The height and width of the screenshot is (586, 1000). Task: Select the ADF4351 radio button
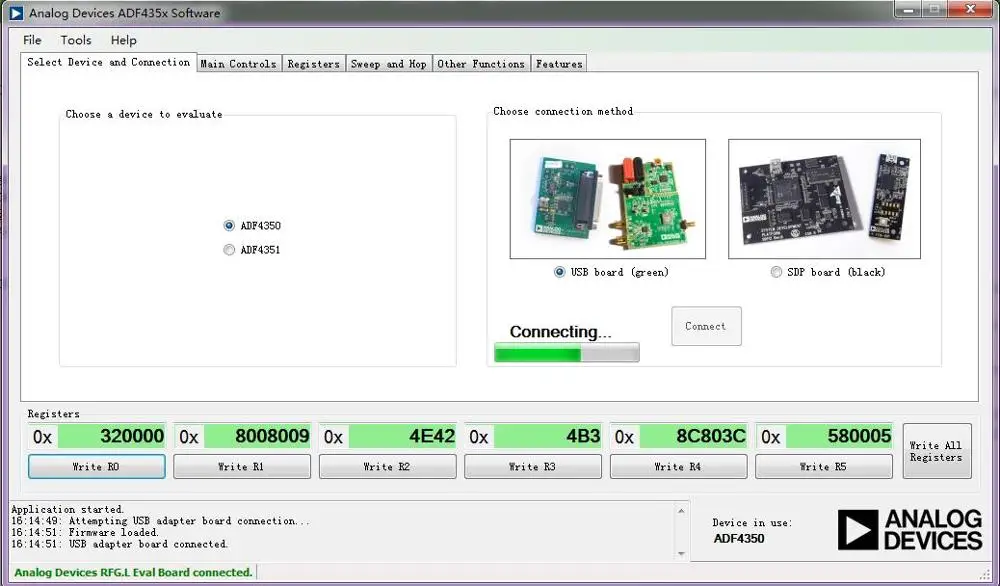tap(229, 250)
